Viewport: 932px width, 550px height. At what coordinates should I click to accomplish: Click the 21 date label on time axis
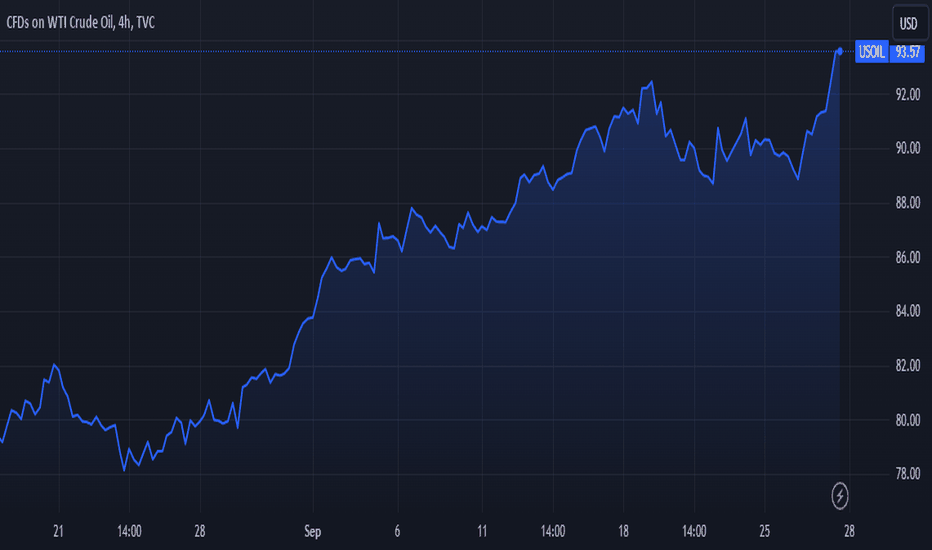pyautogui.click(x=58, y=531)
